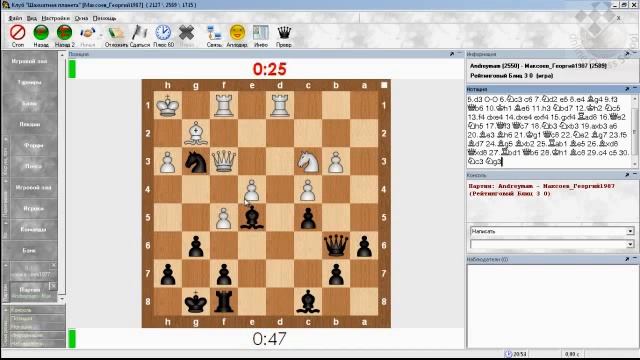This screenshot has height=360, width=640.
Task: Open the Инфо toolbar icon
Action: [260, 33]
